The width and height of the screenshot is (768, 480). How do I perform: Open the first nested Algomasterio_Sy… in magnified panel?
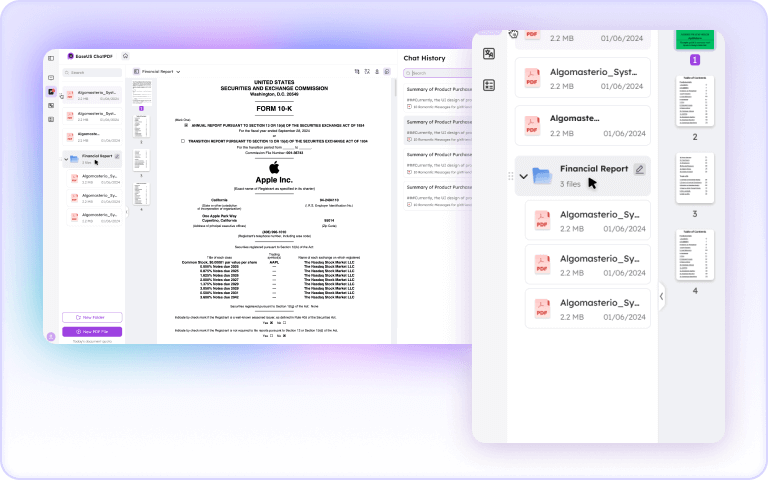click(588, 220)
